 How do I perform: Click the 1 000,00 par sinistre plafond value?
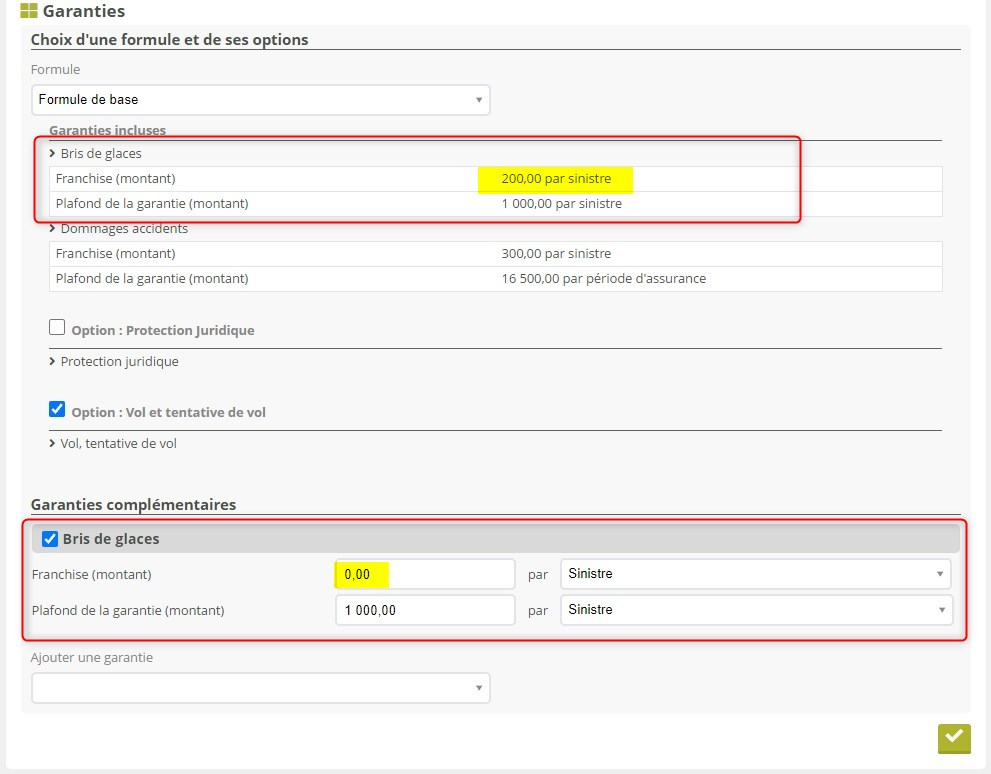tap(561, 204)
